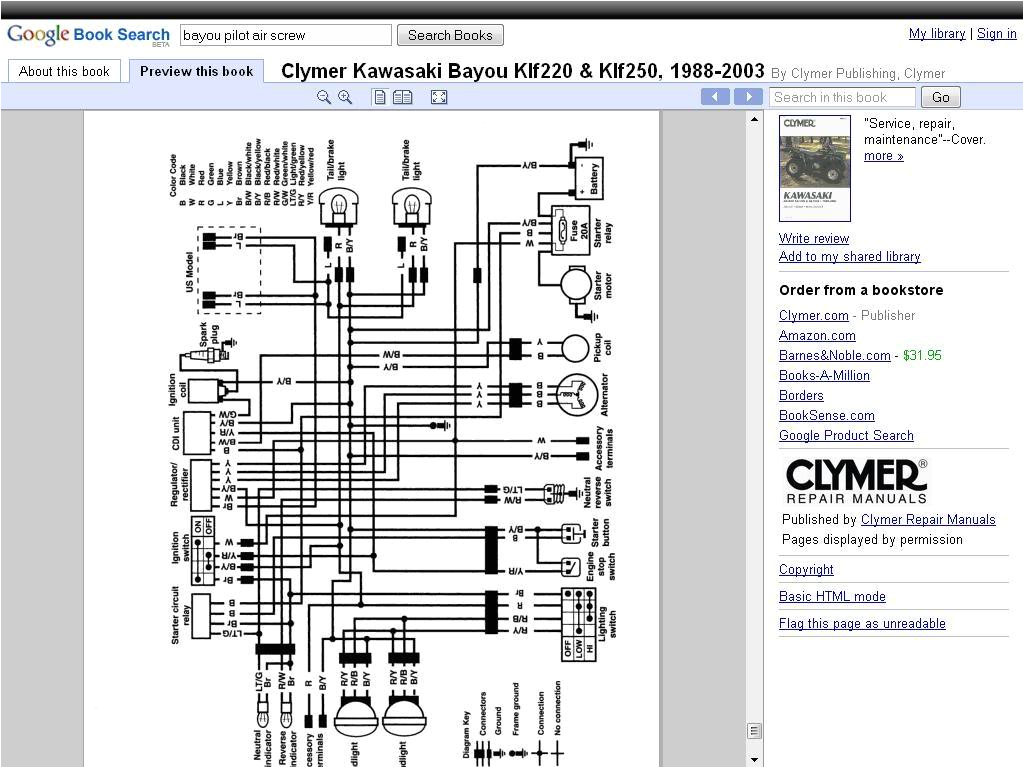
Task: Open the About this book tab
Action: [x=64, y=70]
